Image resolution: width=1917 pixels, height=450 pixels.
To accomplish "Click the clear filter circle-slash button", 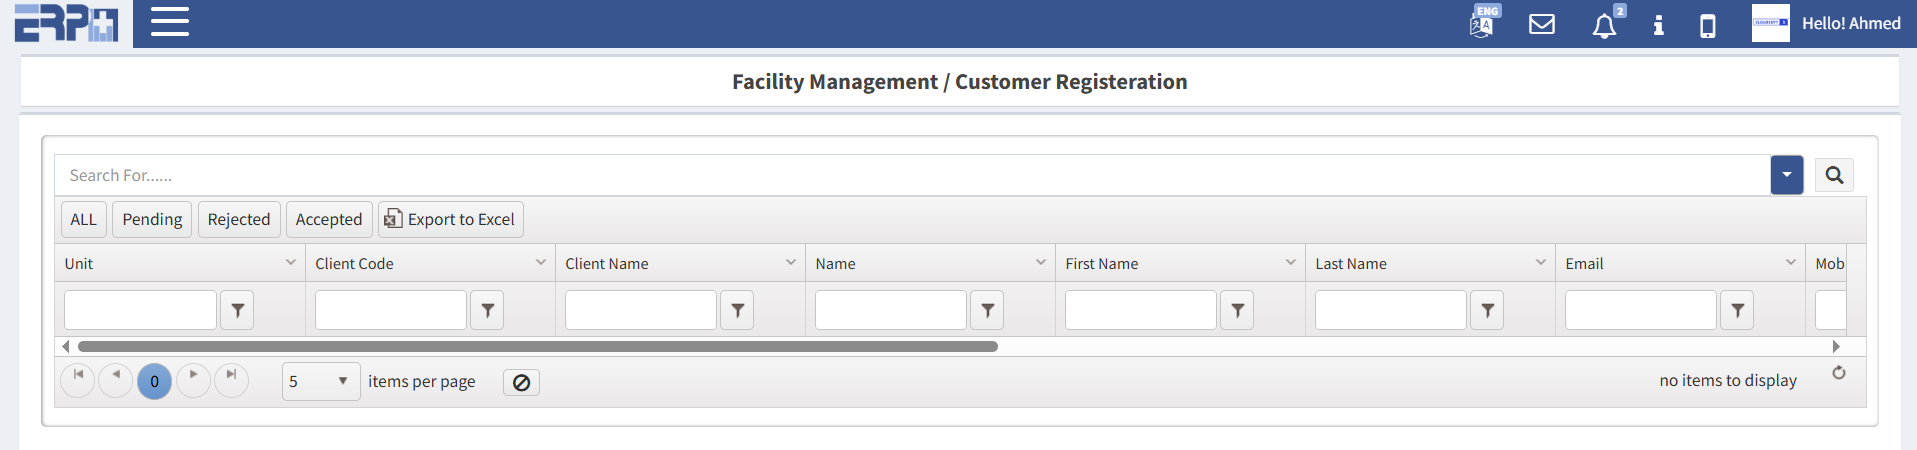I will 521,382.
